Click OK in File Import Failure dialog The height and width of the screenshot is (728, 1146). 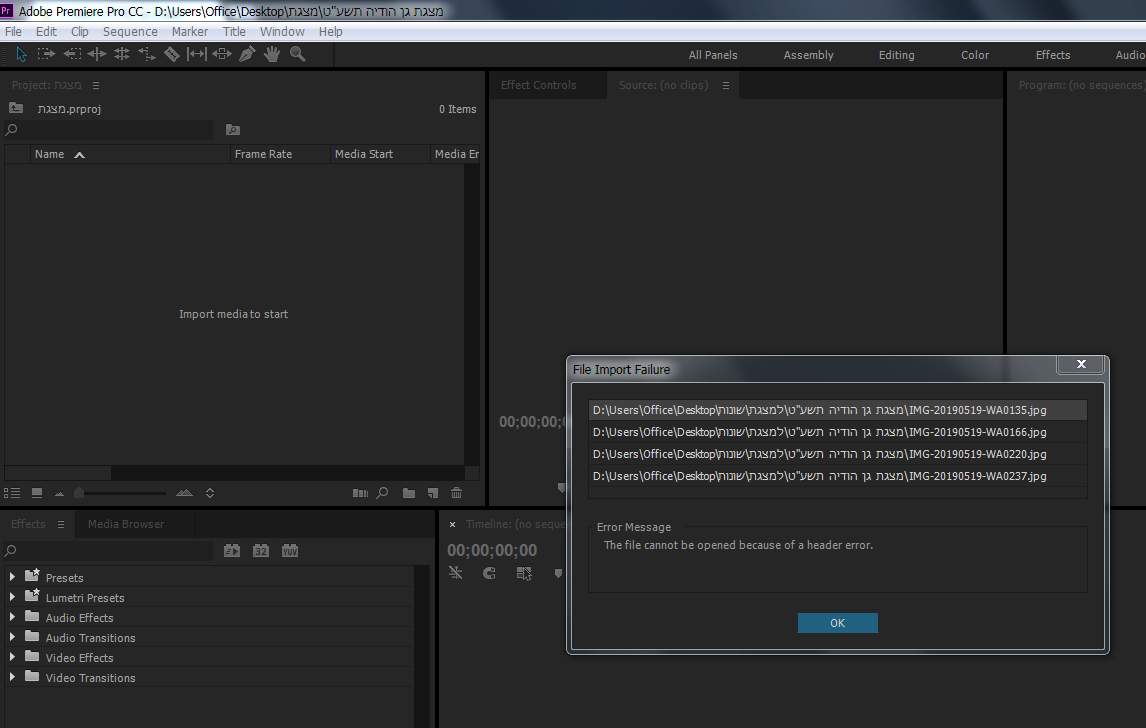pos(838,623)
